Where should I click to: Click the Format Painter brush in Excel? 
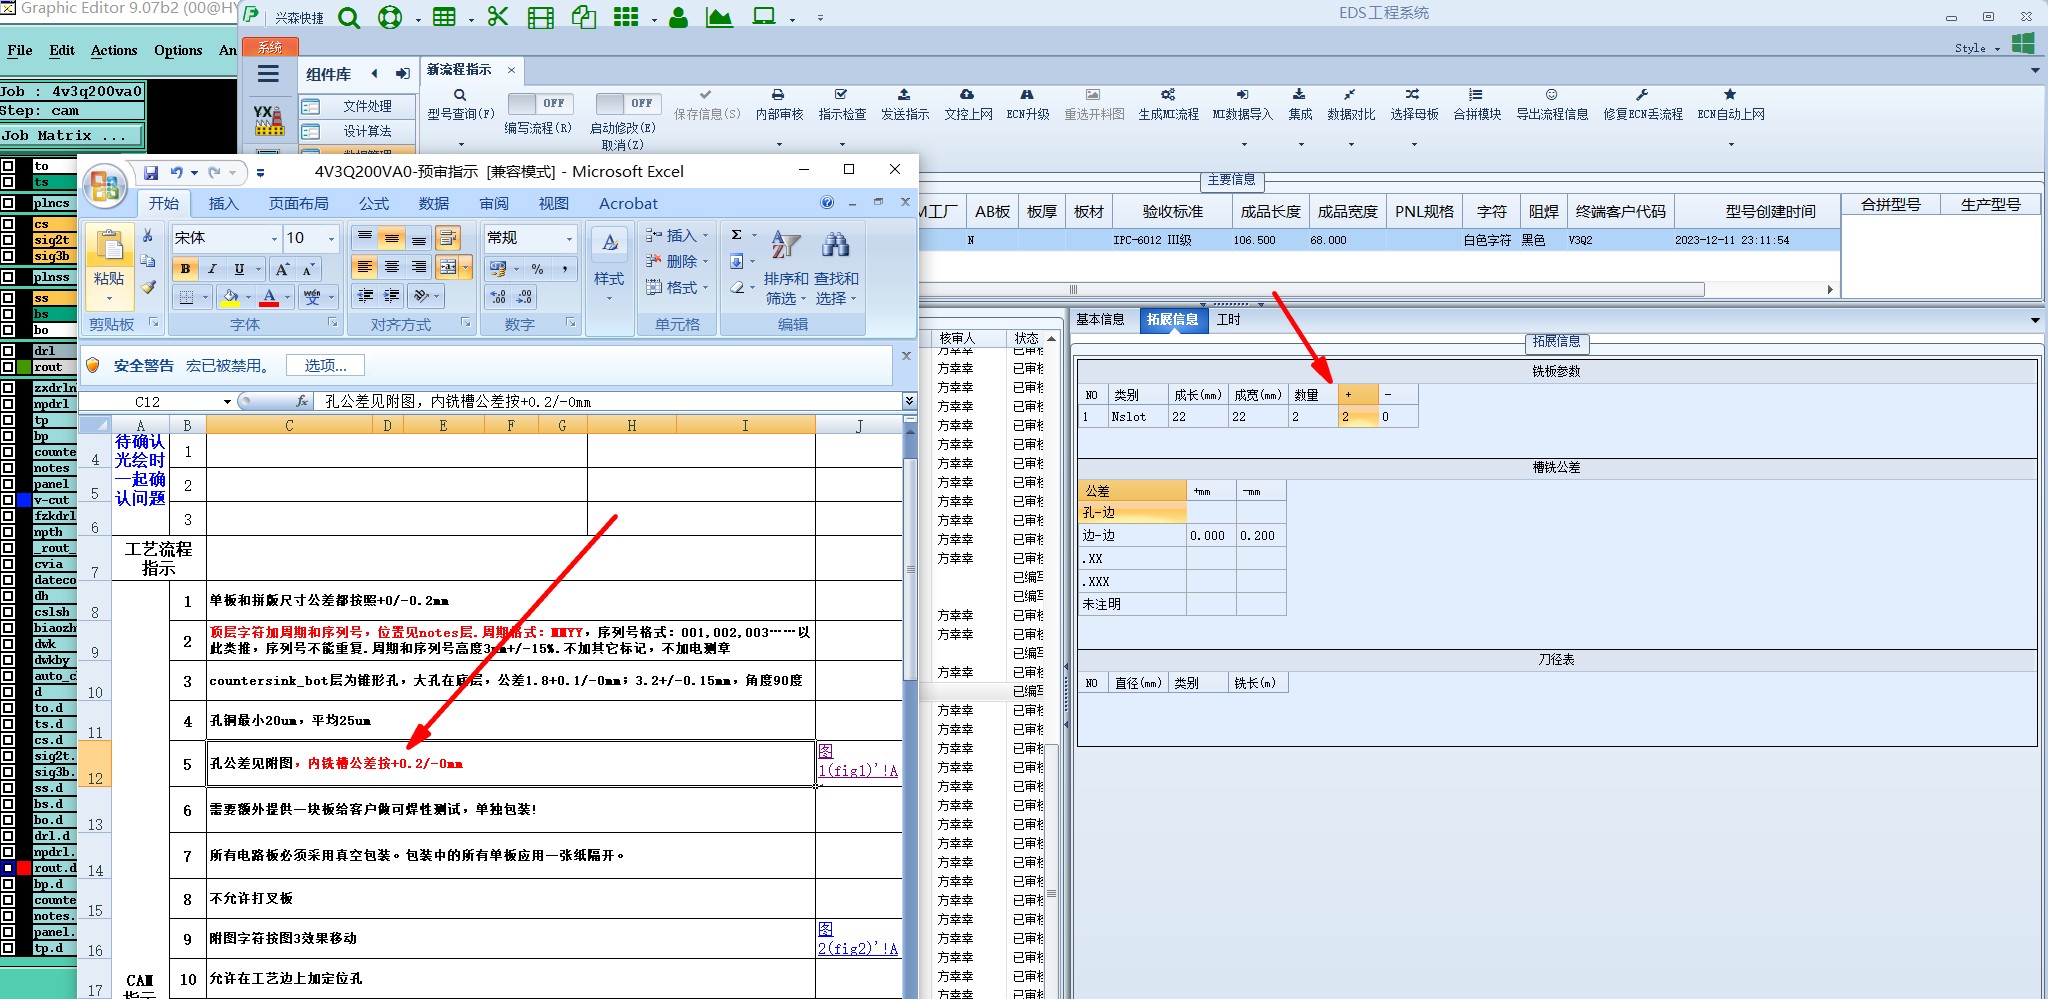pos(149,288)
